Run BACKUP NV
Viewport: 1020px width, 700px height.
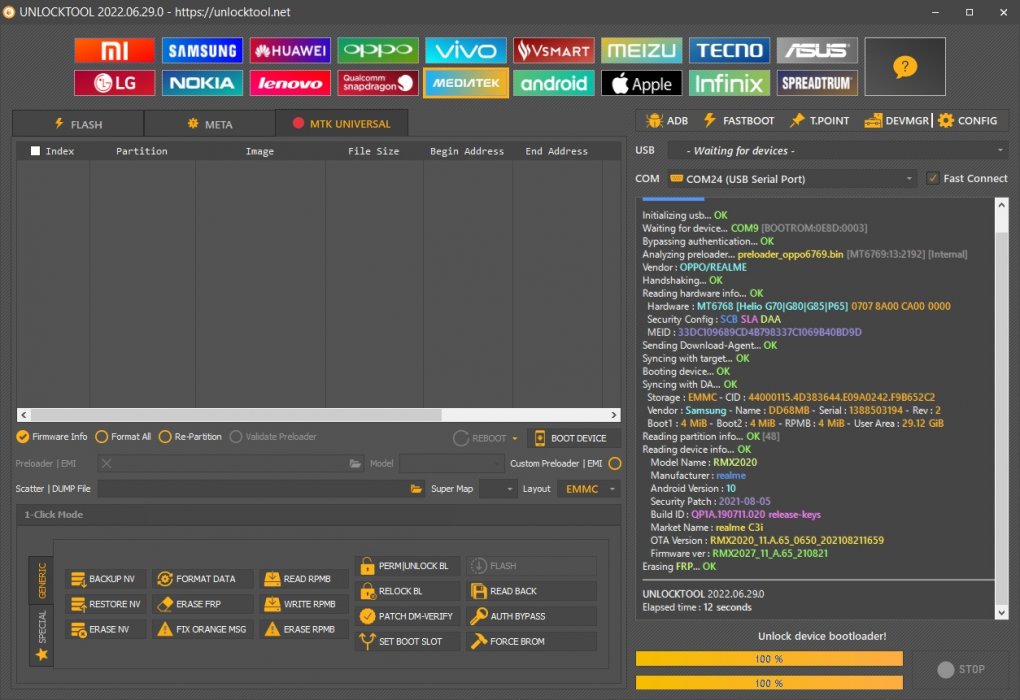(104, 578)
